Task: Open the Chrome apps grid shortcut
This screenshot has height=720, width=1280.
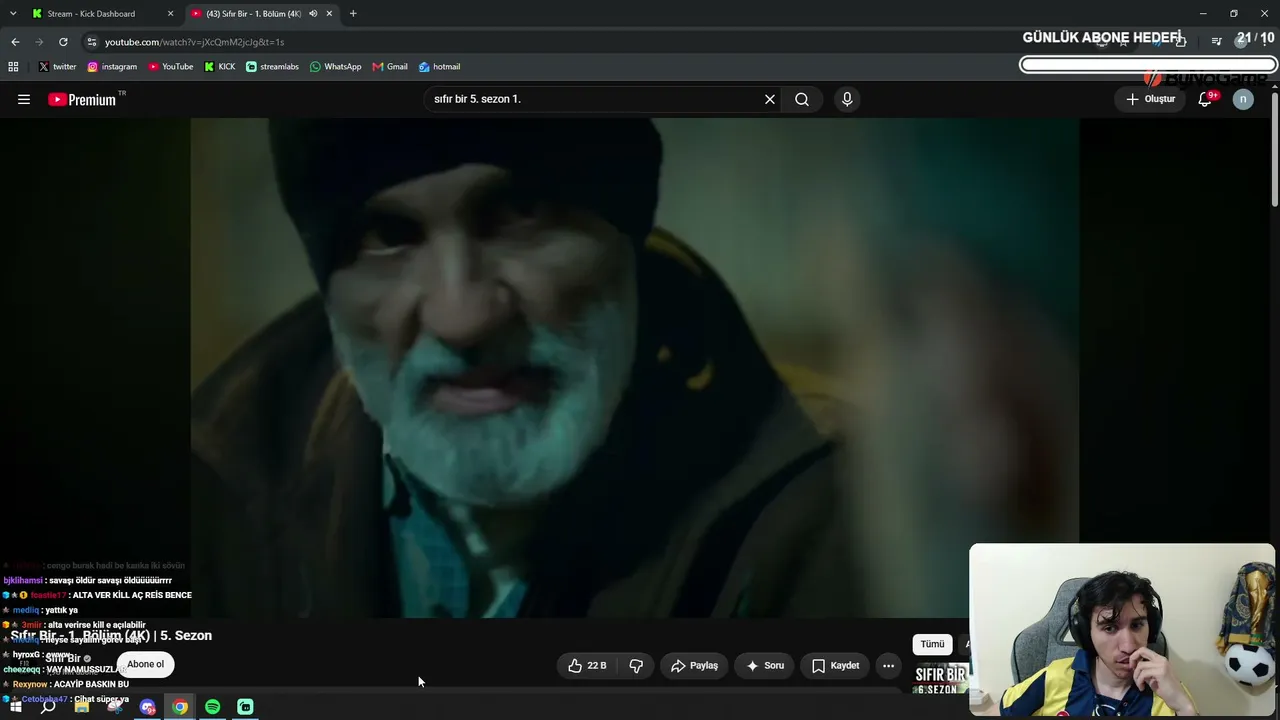Action: pos(13,67)
